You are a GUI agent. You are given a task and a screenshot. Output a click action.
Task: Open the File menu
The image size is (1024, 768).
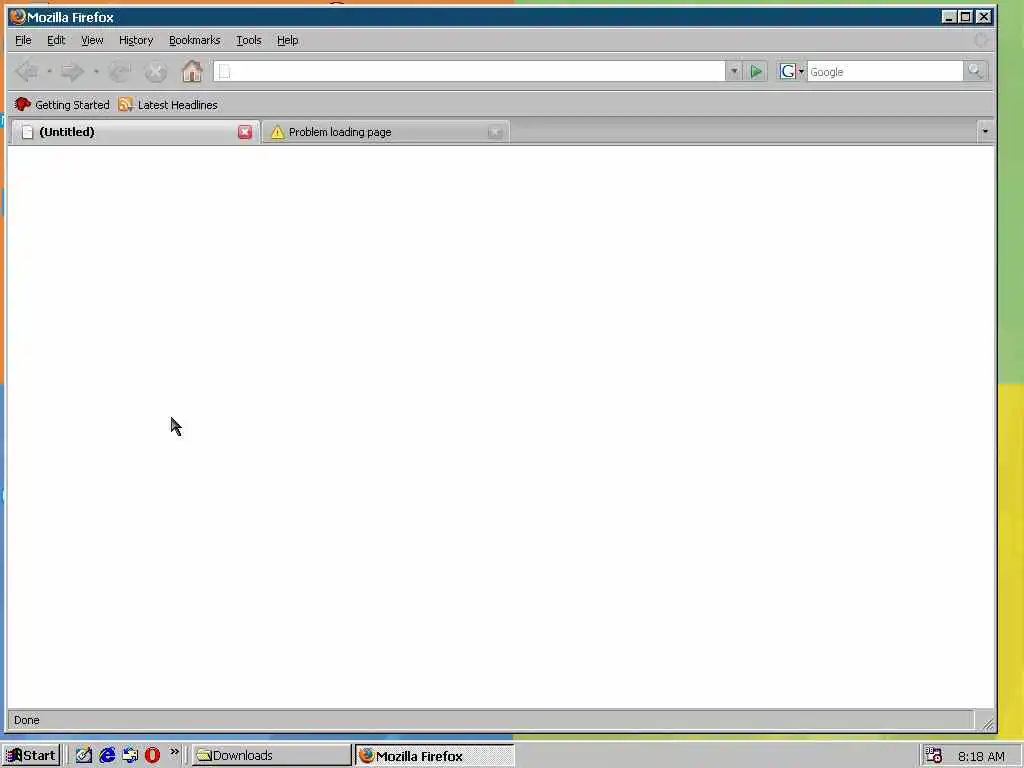coord(23,40)
